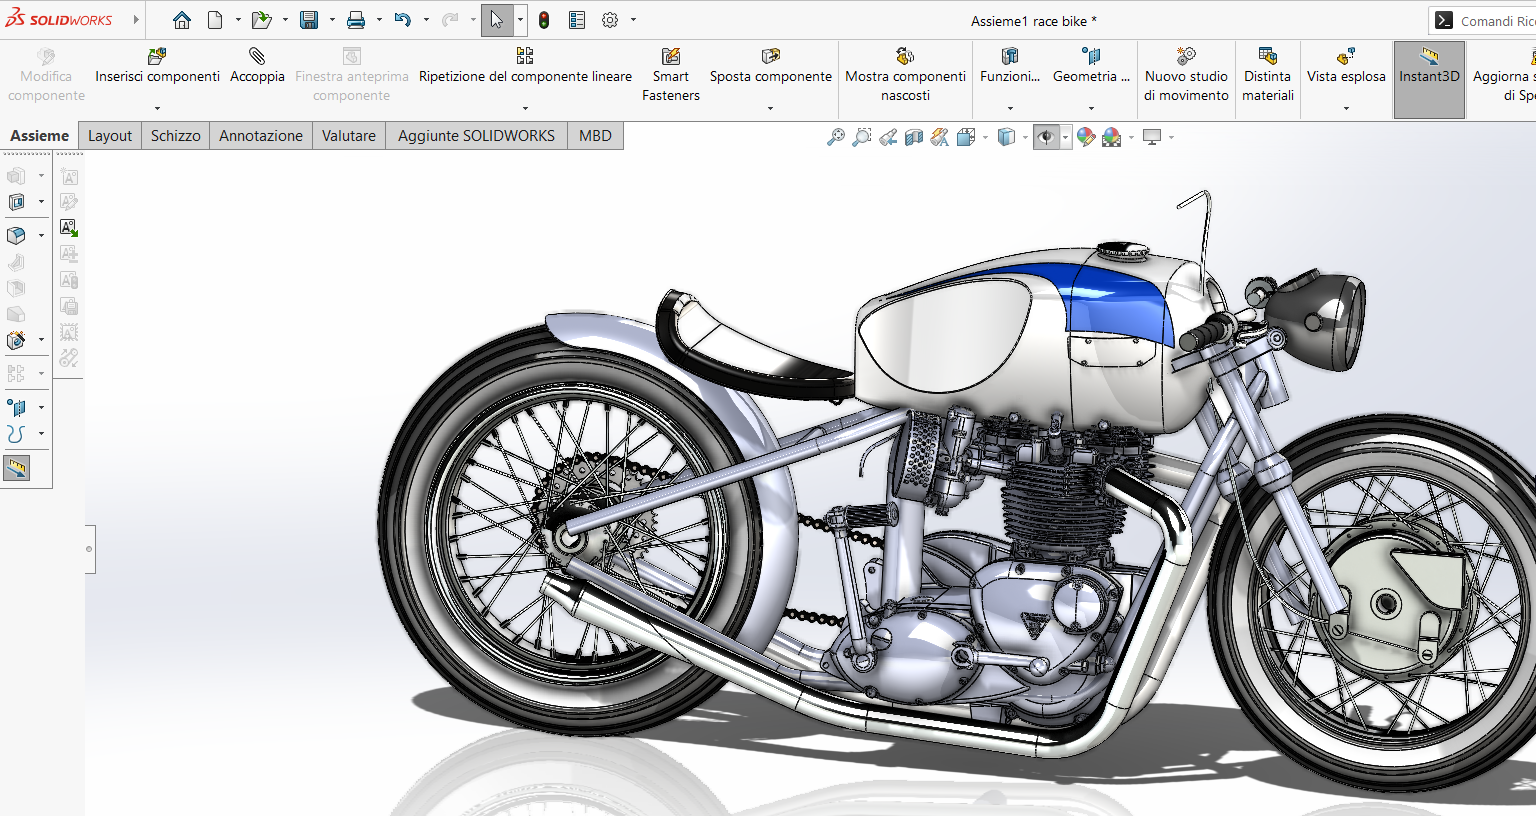Choose the Accoppia mate tool

257,67
